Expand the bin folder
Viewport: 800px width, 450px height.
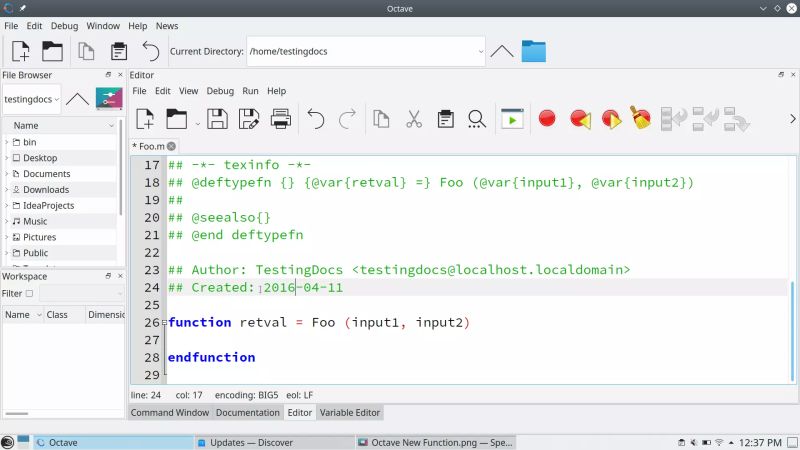[7, 142]
